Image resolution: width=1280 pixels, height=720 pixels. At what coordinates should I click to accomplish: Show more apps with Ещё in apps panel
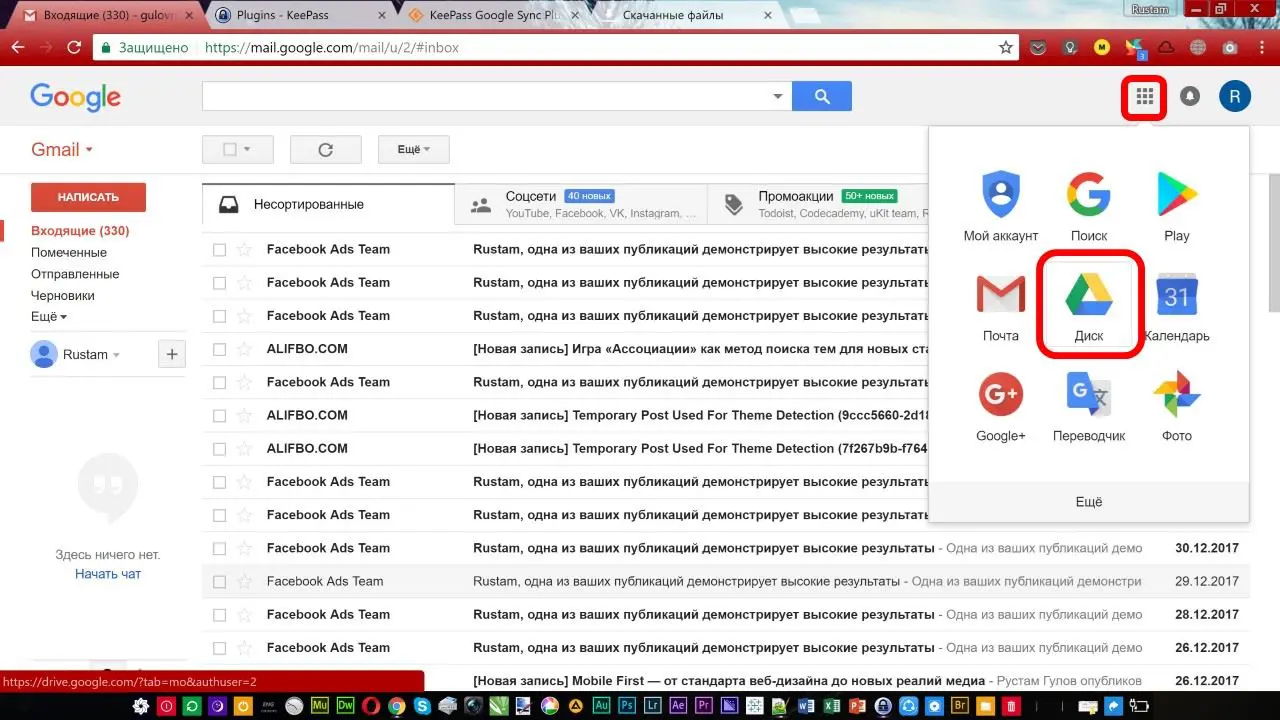[1089, 502]
